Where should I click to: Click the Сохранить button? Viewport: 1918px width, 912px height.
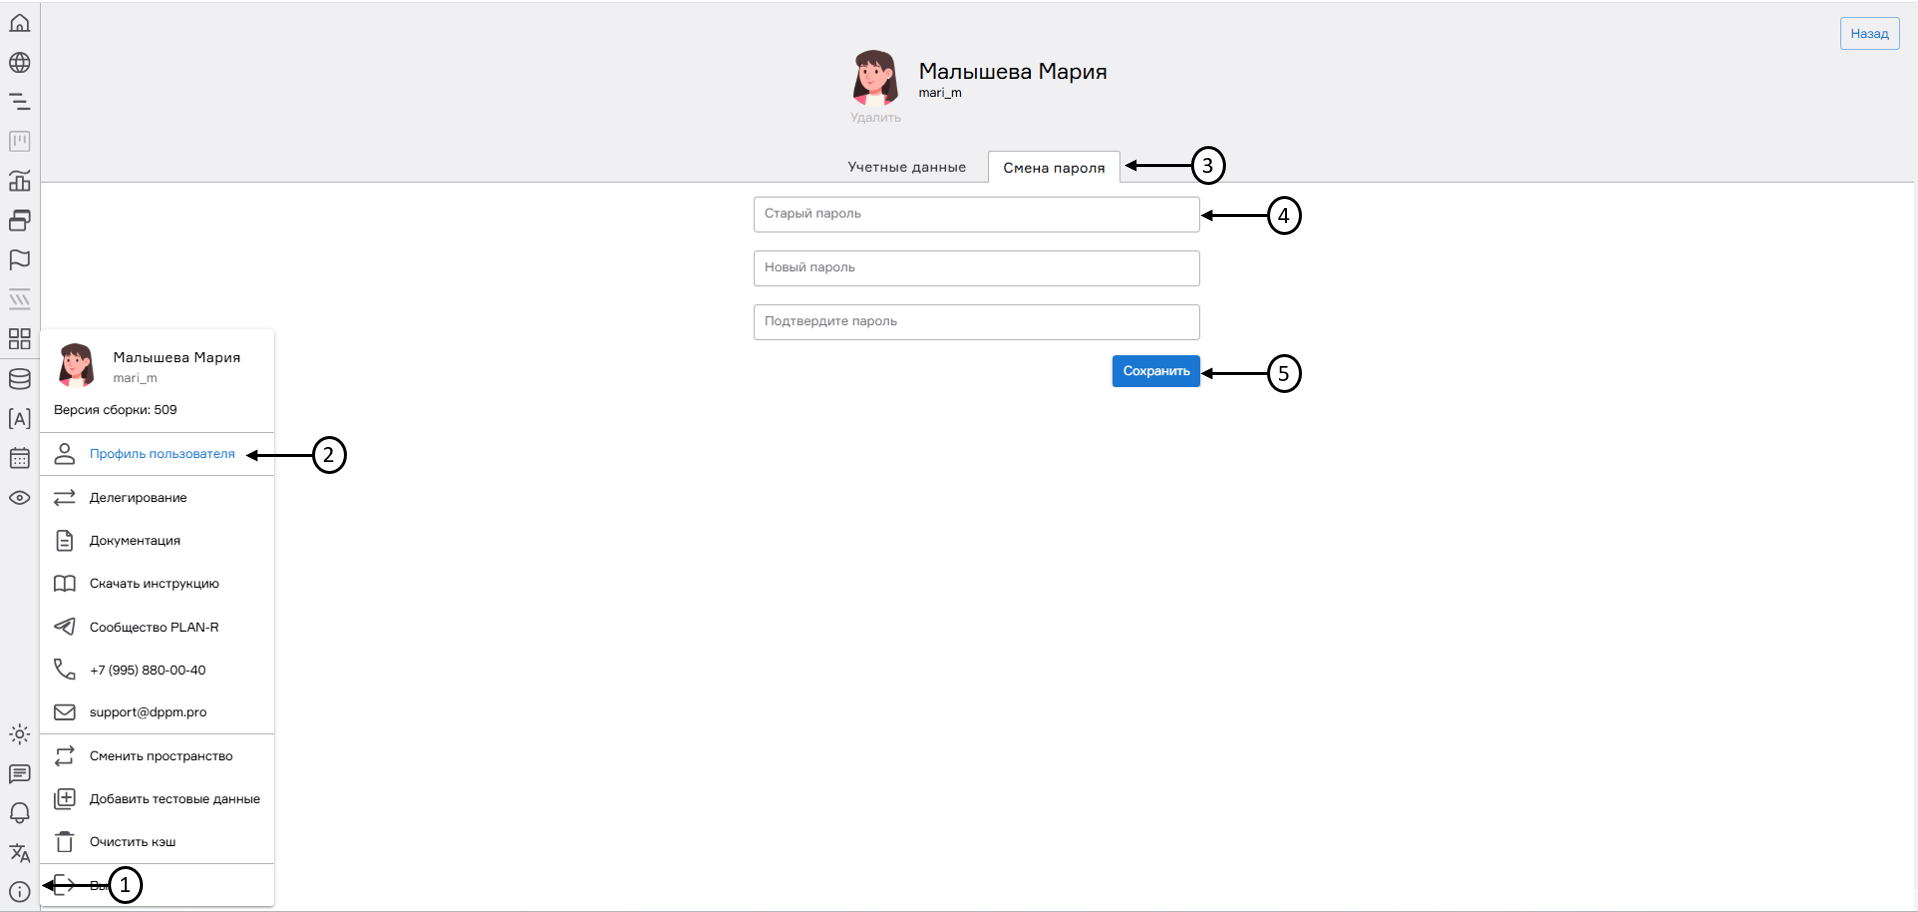pyautogui.click(x=1155, y=371)
